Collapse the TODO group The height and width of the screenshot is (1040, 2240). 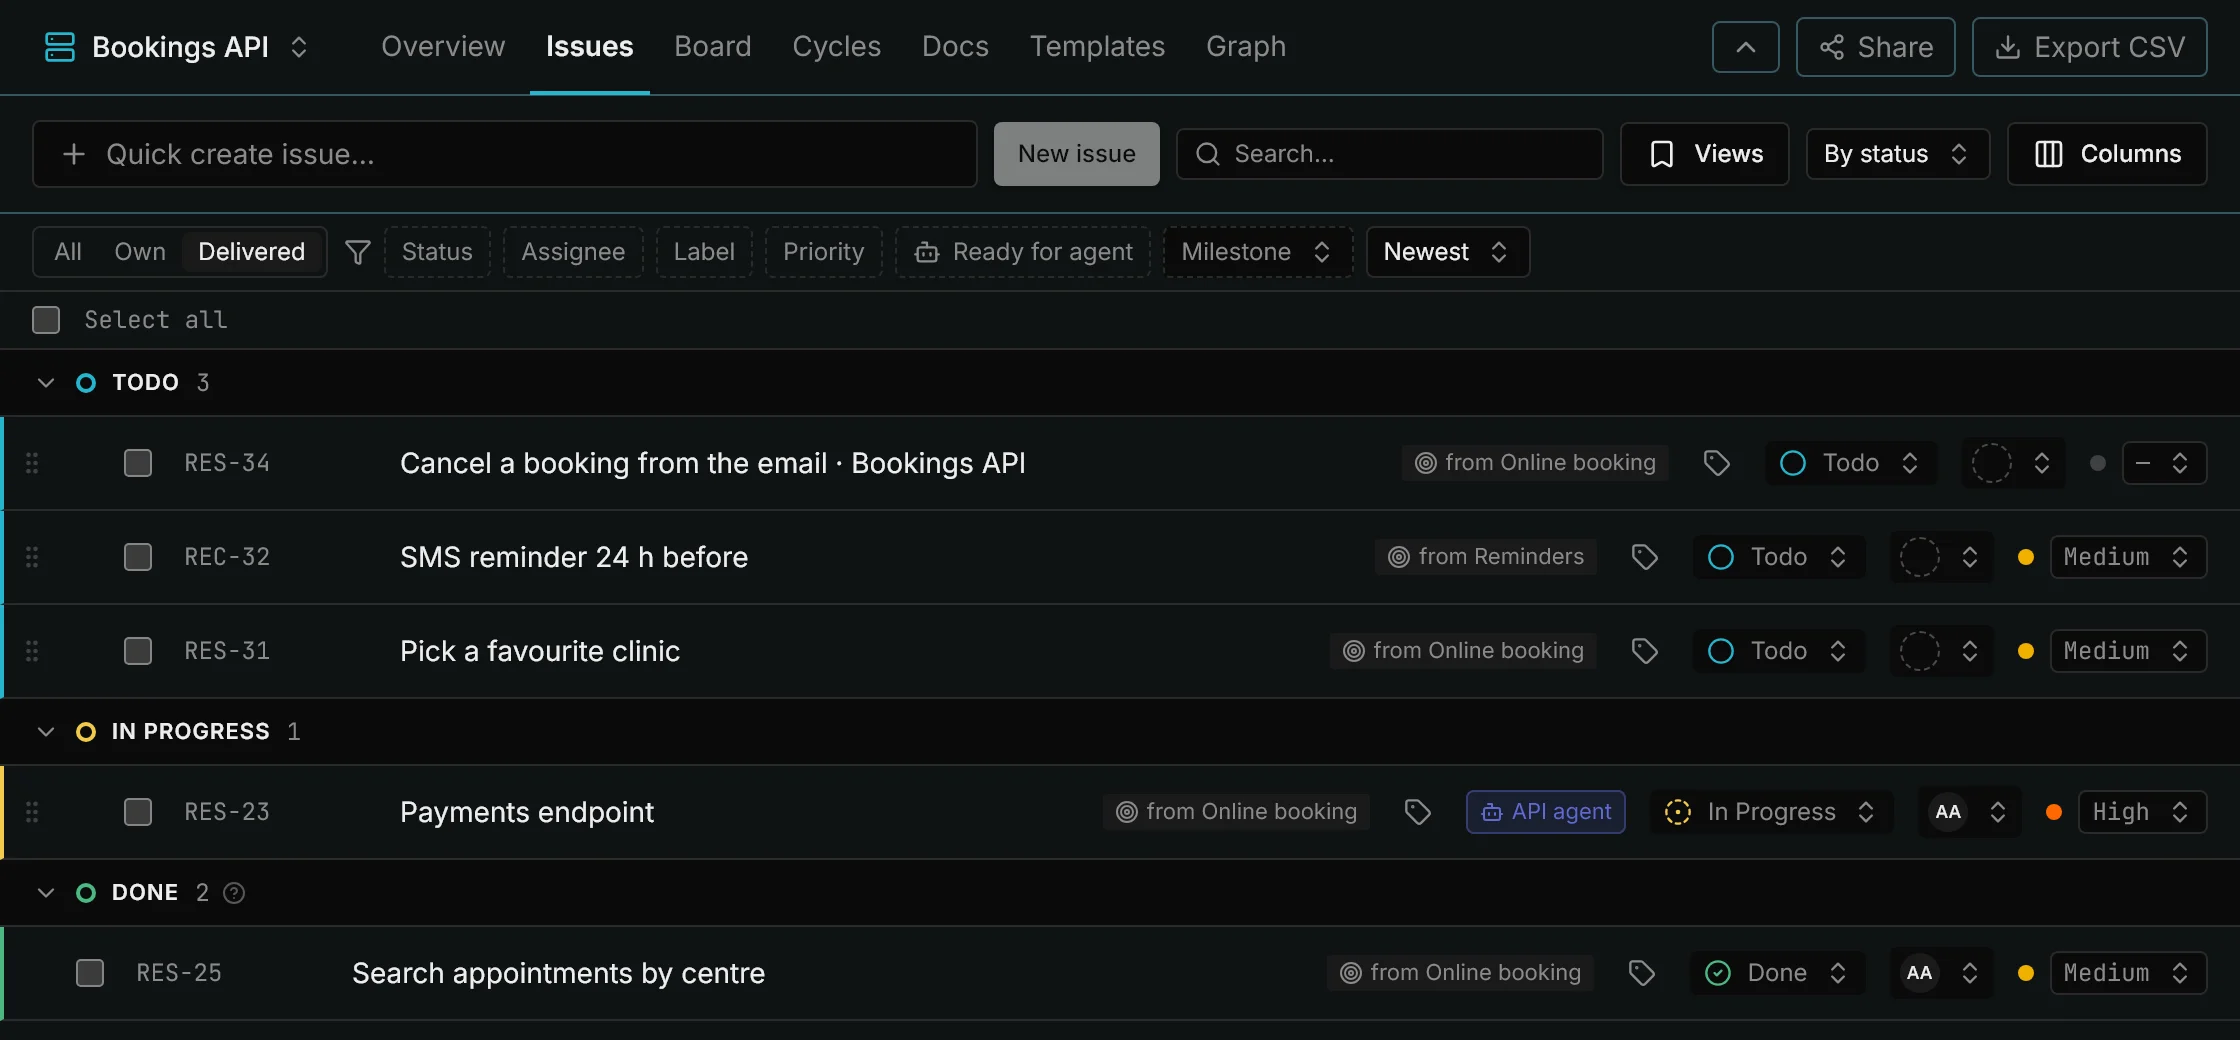[46, 383]
